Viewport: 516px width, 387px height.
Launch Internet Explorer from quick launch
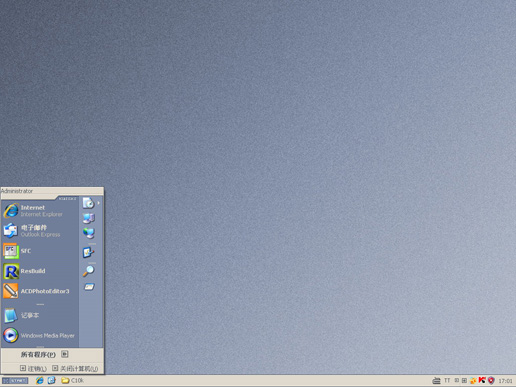coord(40,380)
